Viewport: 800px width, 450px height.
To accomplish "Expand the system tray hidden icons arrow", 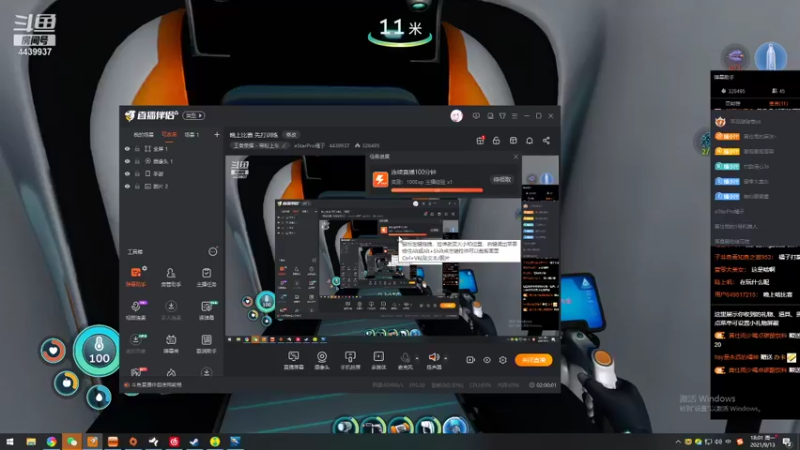I will pos(678,442).
